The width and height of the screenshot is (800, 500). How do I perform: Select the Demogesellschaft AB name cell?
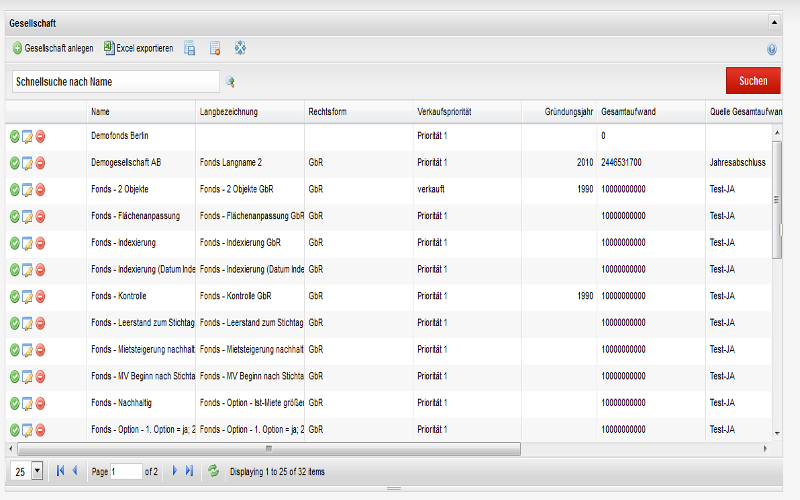point(141,163)
